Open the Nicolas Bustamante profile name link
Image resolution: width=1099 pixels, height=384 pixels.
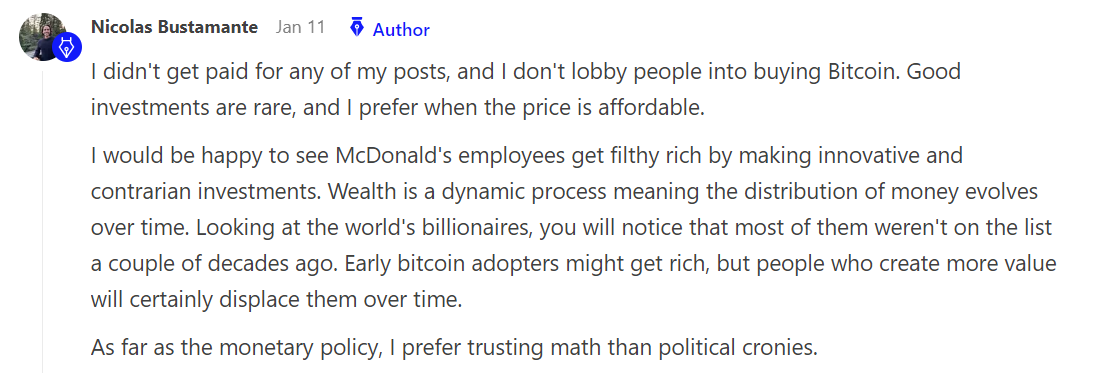[175, 27]
